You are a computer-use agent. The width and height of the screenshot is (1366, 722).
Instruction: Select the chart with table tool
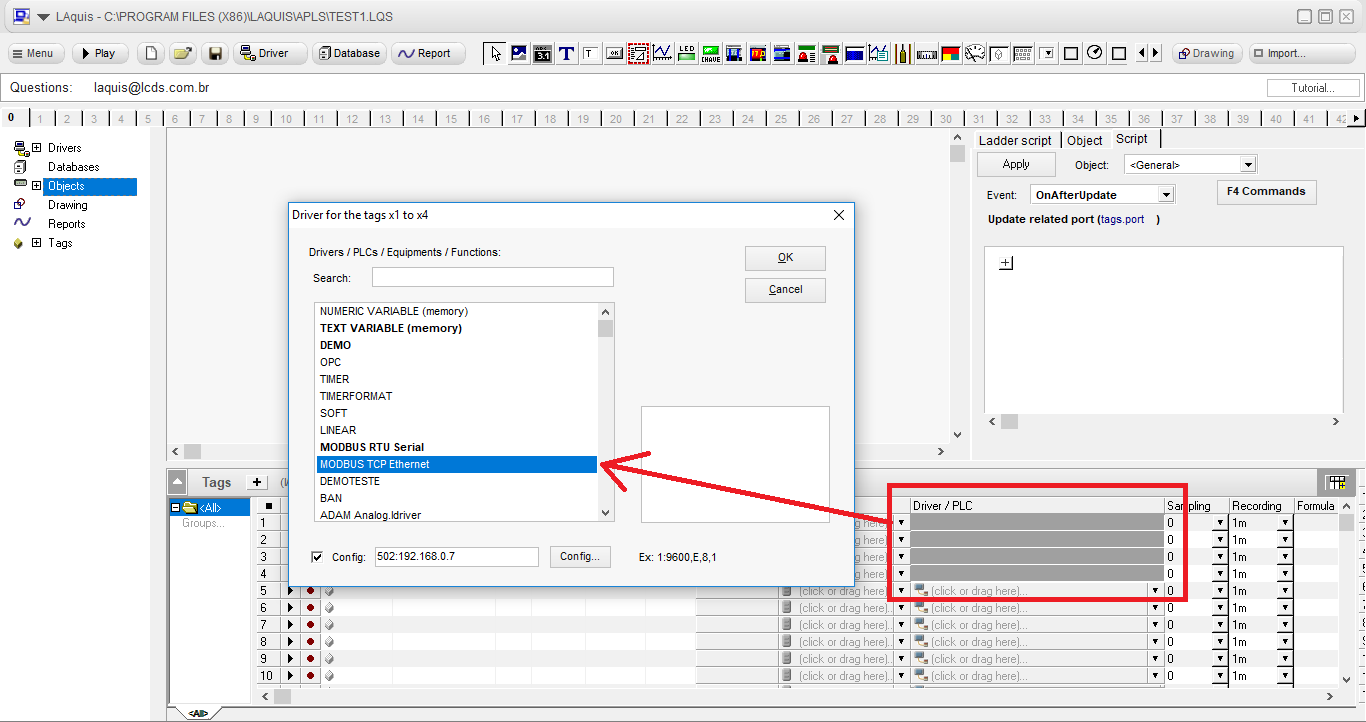click(x=879, y=53)
